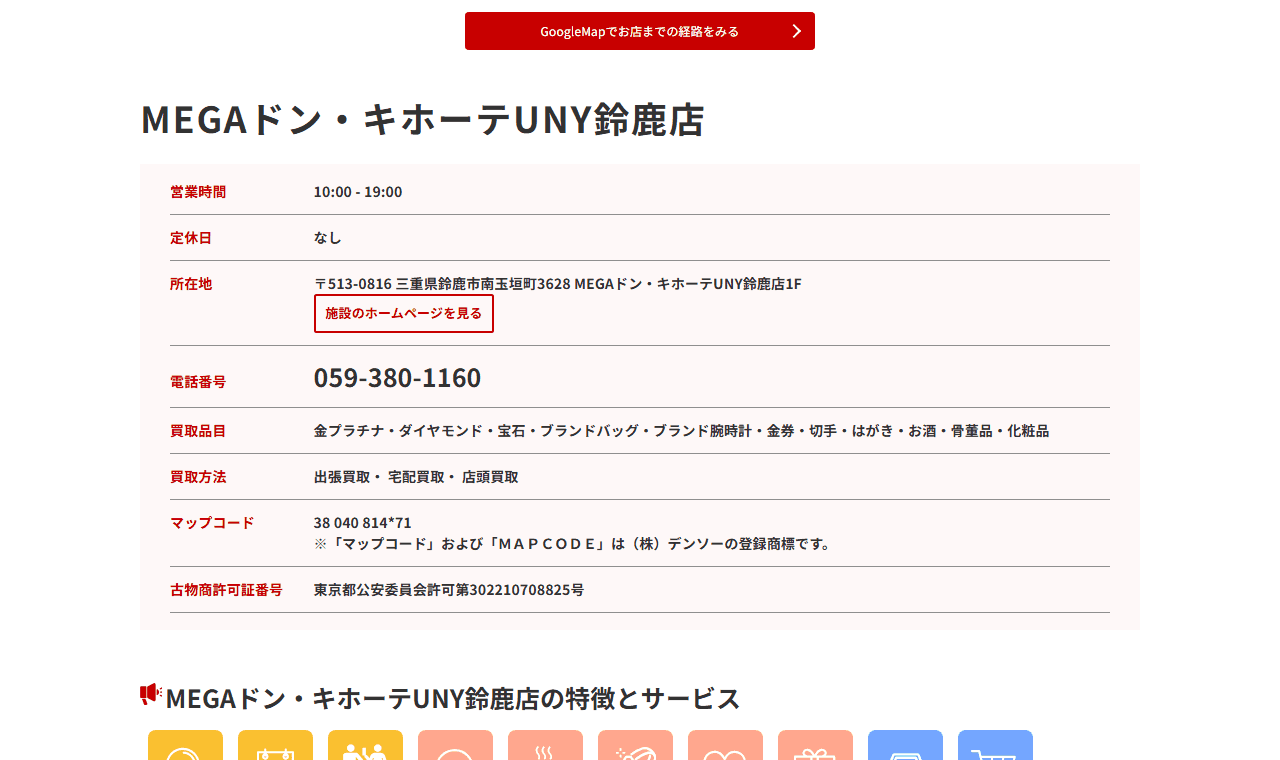Image resolution: width=1280 pixels, height=760 pixels.
Task: Click the business hours 10:00 - 19:00
Action: pyautogui.click(x=358, y=192)
